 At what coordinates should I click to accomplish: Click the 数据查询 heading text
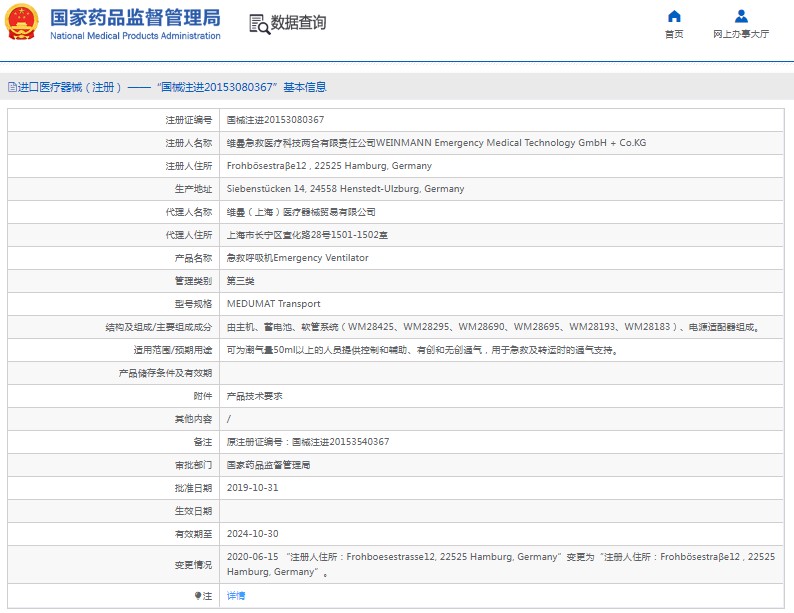(x=298, y=23)
